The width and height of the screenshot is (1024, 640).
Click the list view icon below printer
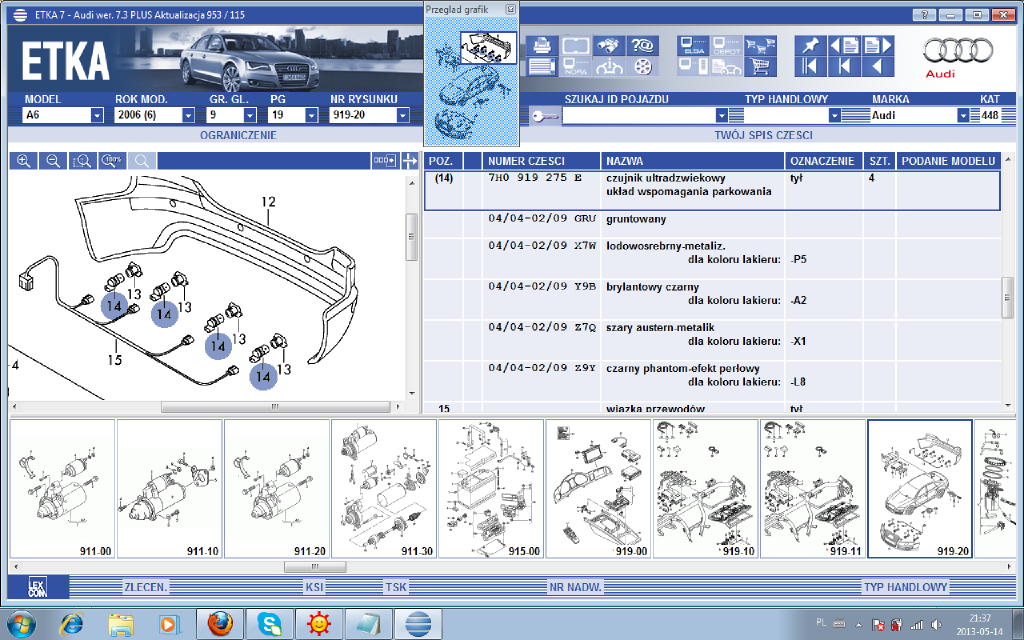coord(542,67)
